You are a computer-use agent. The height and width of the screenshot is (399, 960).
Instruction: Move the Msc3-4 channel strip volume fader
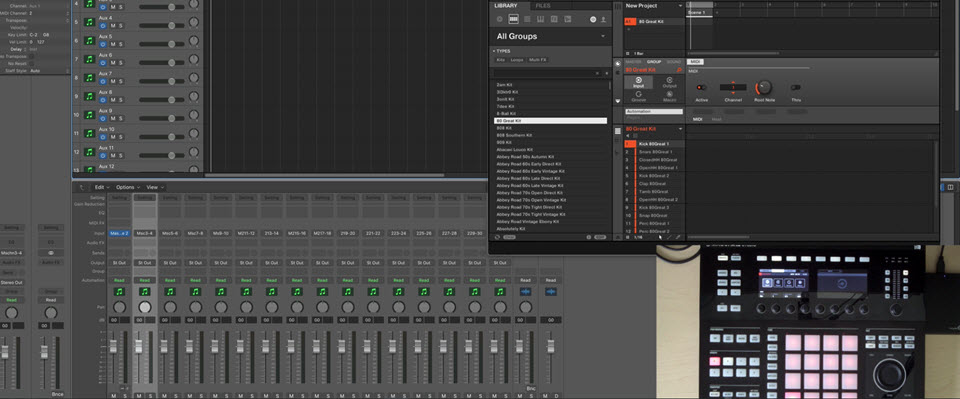pyautogui.click(x=138, y=346)
